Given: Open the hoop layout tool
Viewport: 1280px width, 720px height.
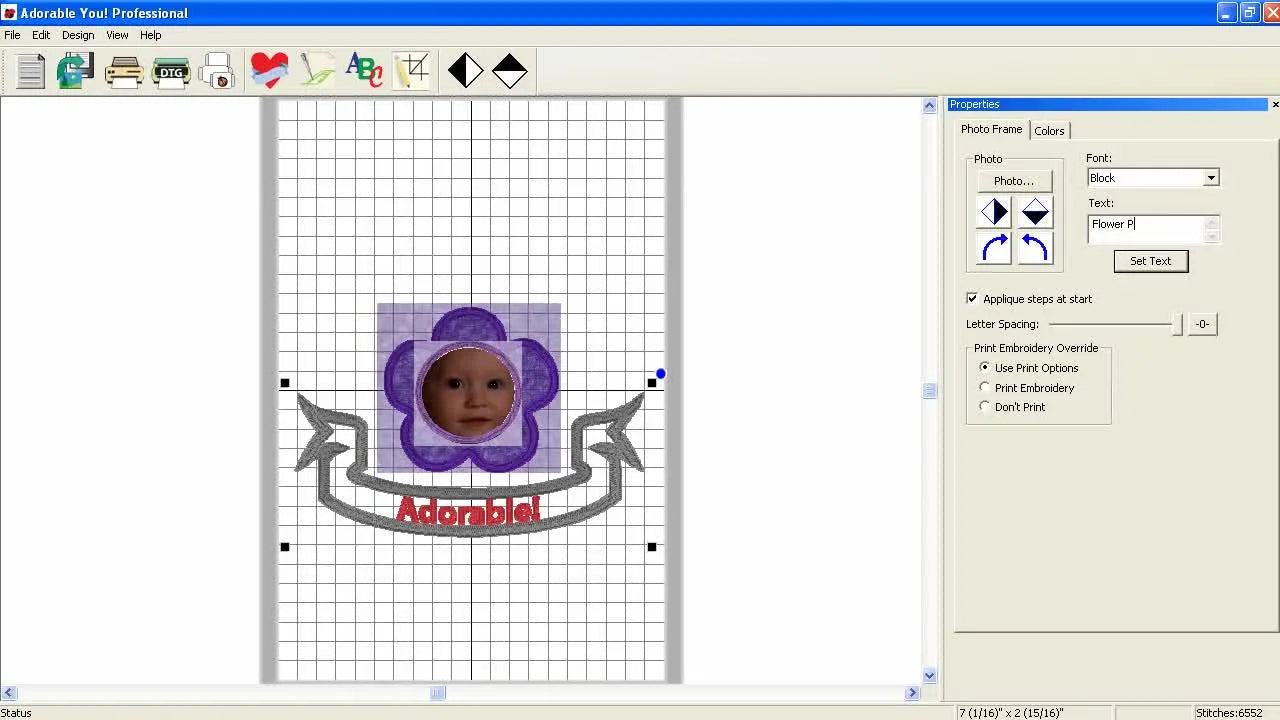Looking at the screenshot, I should pyautogui.click(x=411, y=69).
